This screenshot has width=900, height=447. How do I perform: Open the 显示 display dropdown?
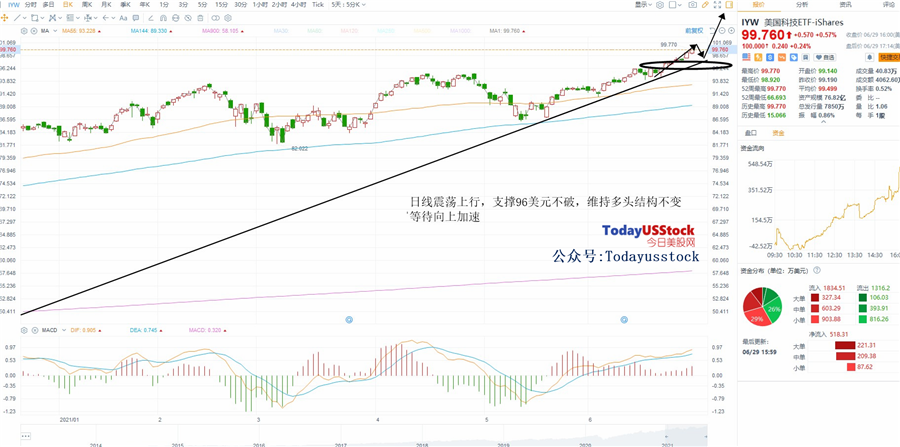[643, 5]
